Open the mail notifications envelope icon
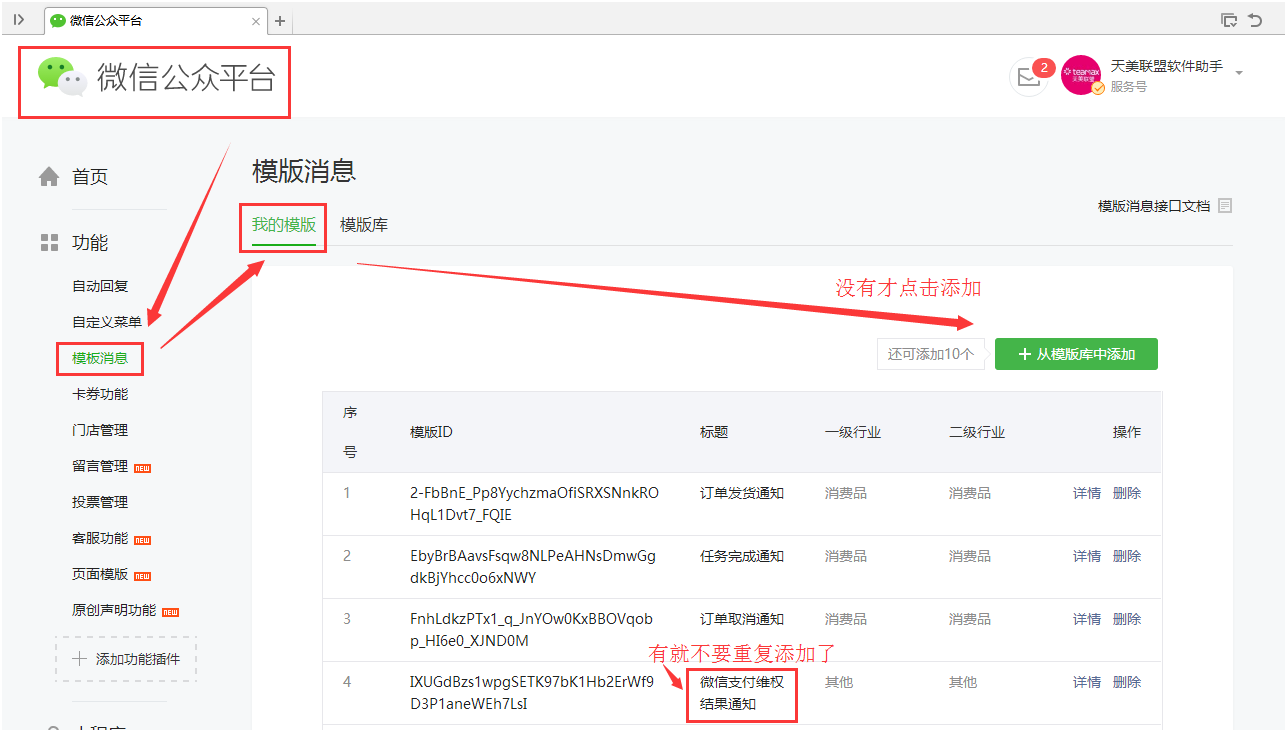The width and height of the screenshot is (1287, 732). 1027,76
